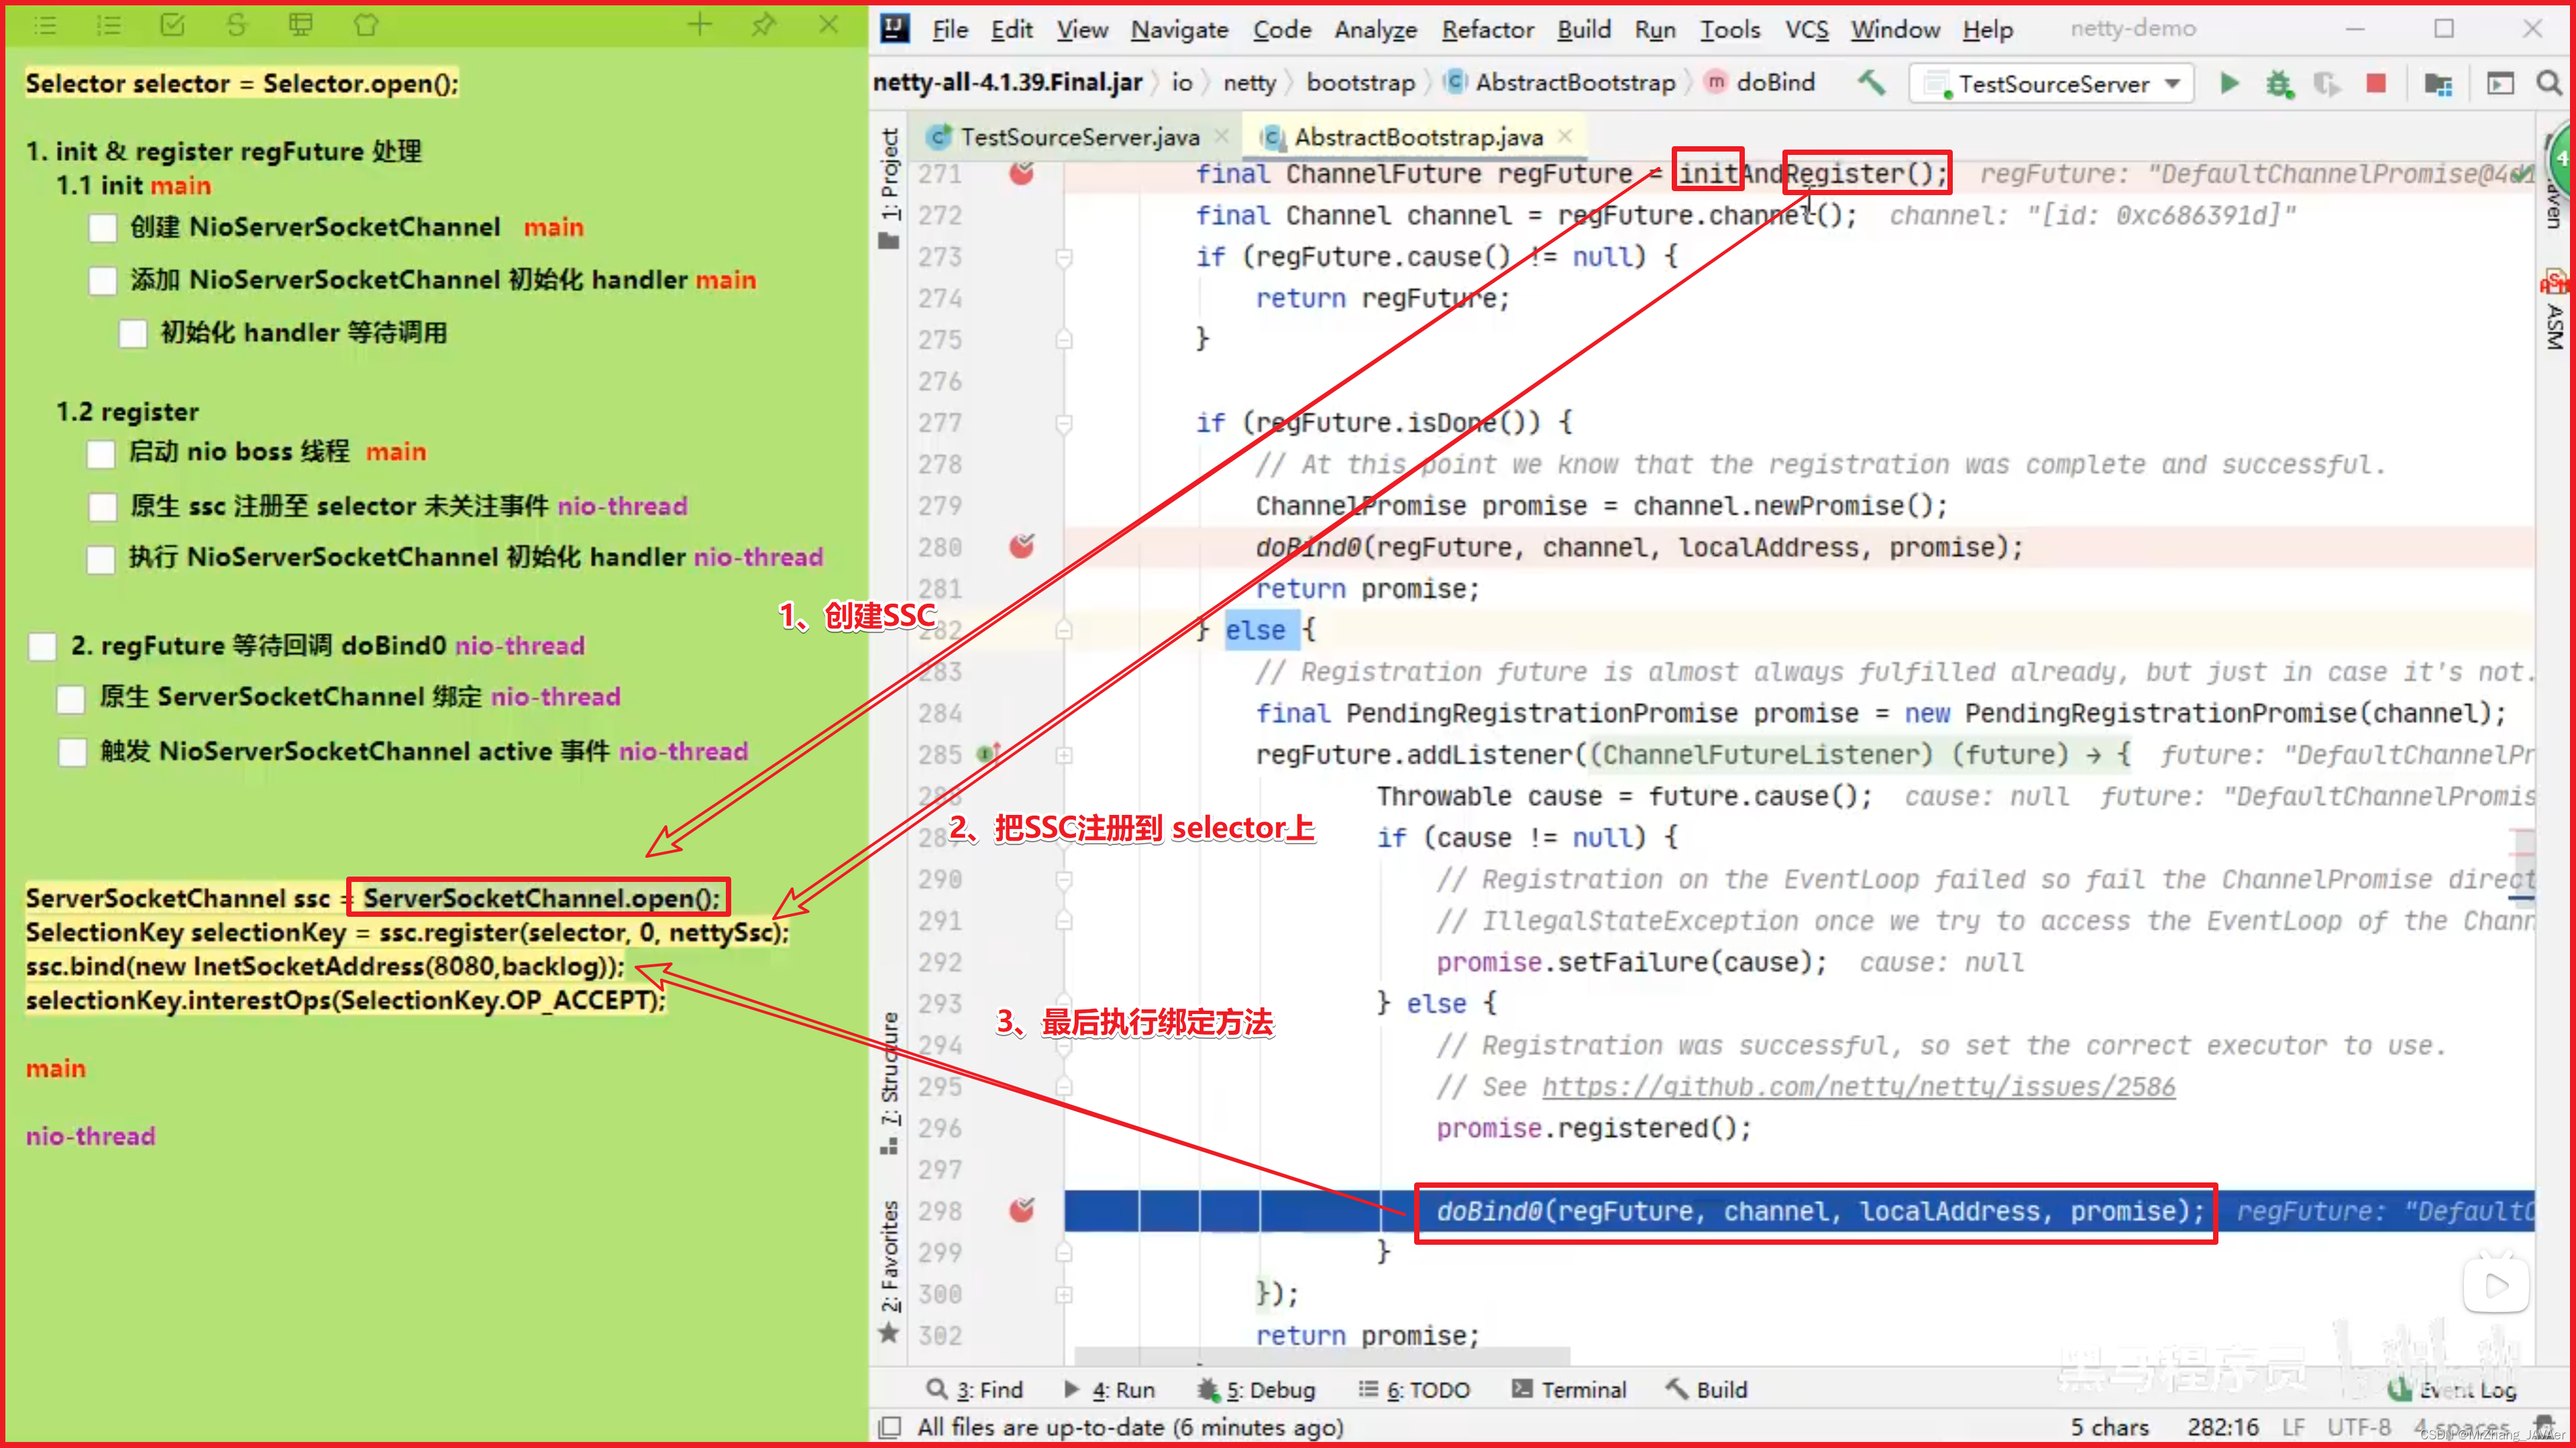This screenshot has width=2576, height=1448.
Task: Click the skin shirt icon in note toolbar
Action: pos(365,25)
